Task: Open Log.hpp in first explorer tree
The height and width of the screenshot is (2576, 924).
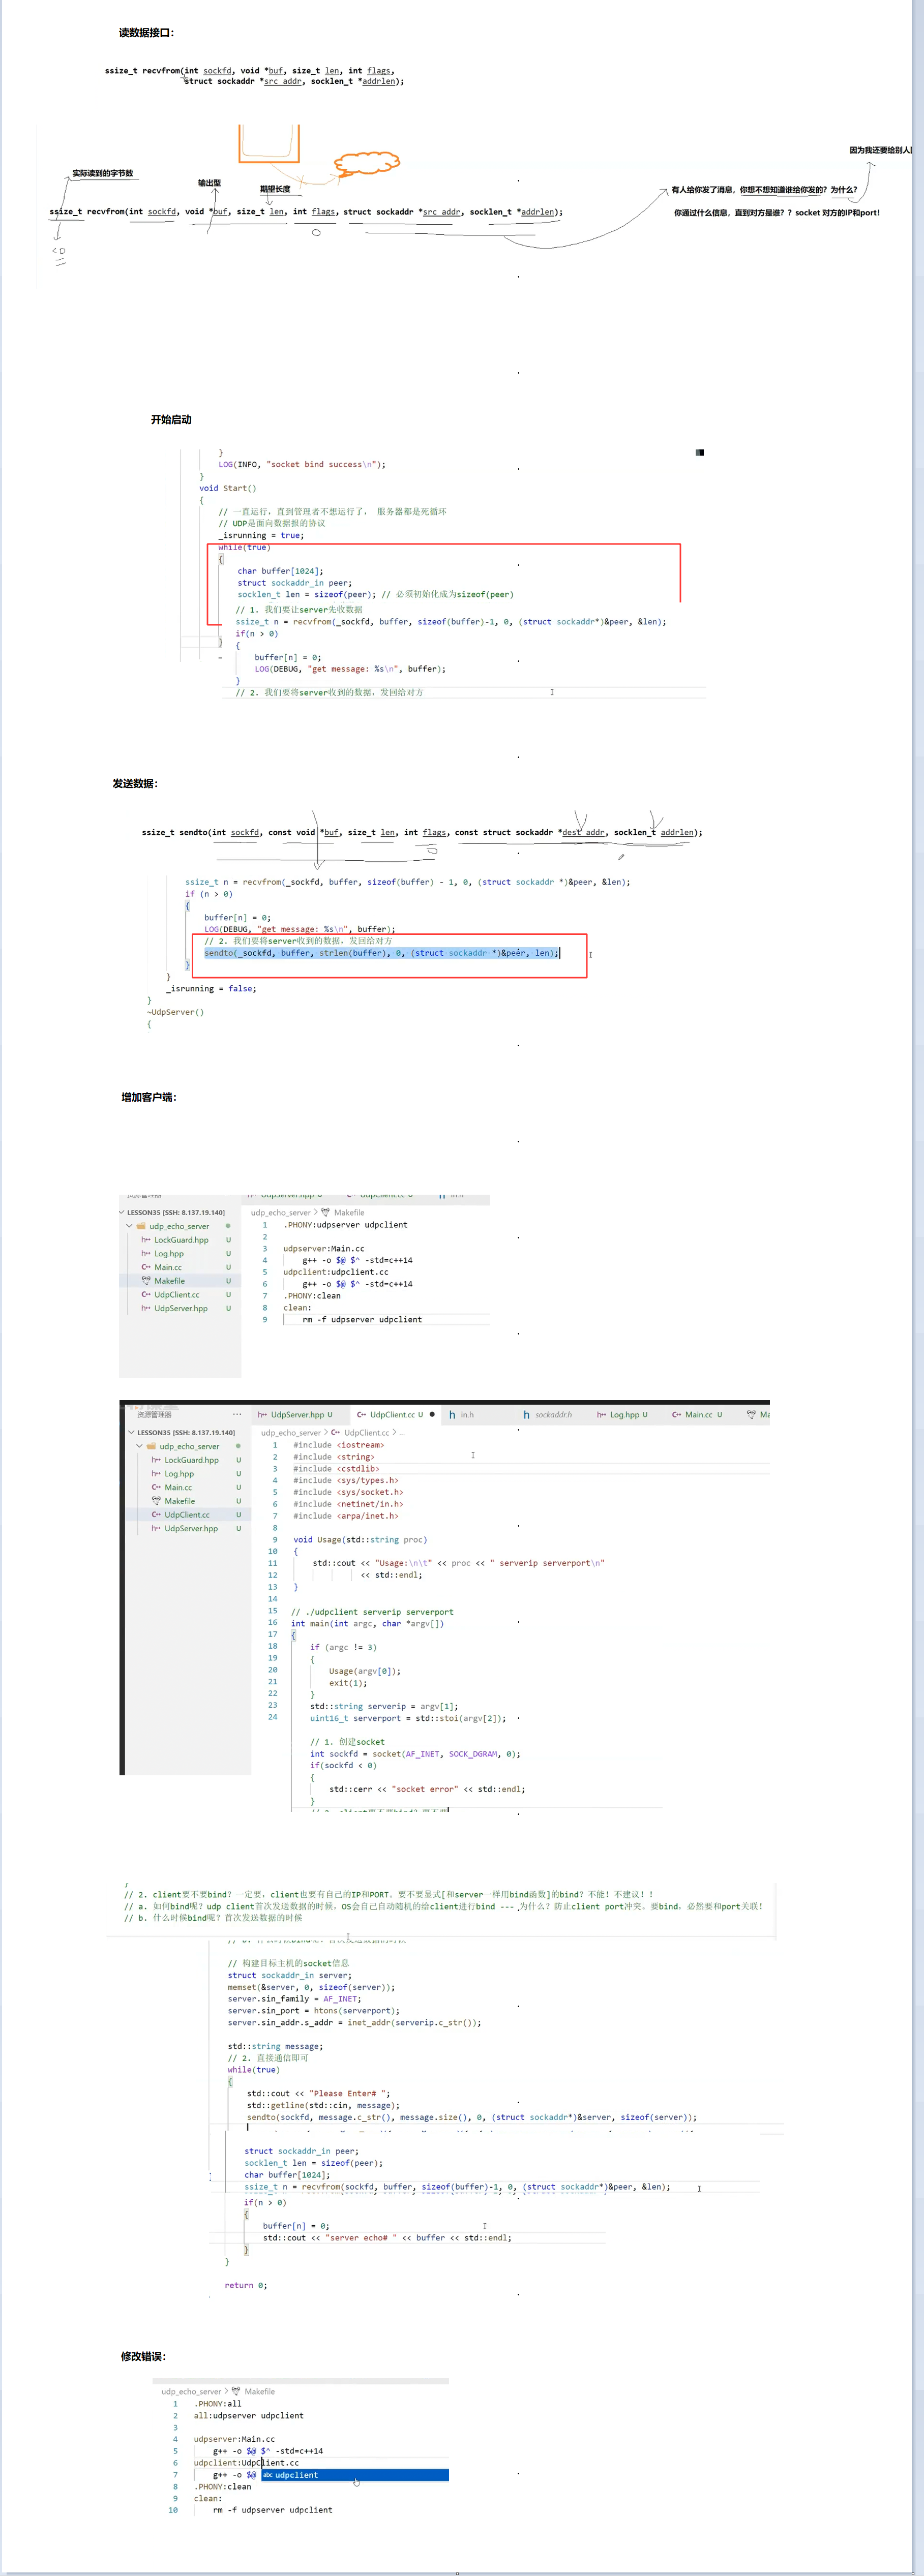Action: tap(168, 1253)
